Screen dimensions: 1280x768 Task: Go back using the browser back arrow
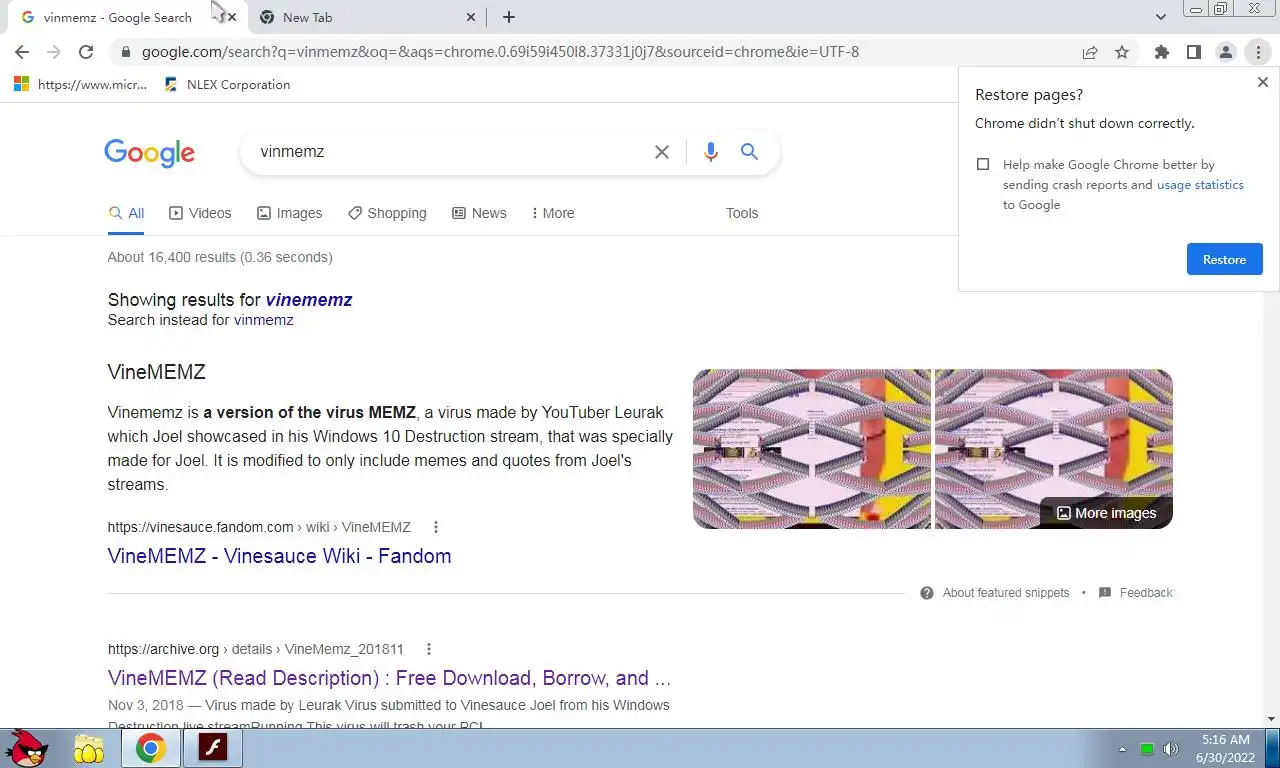click(22, 52)
